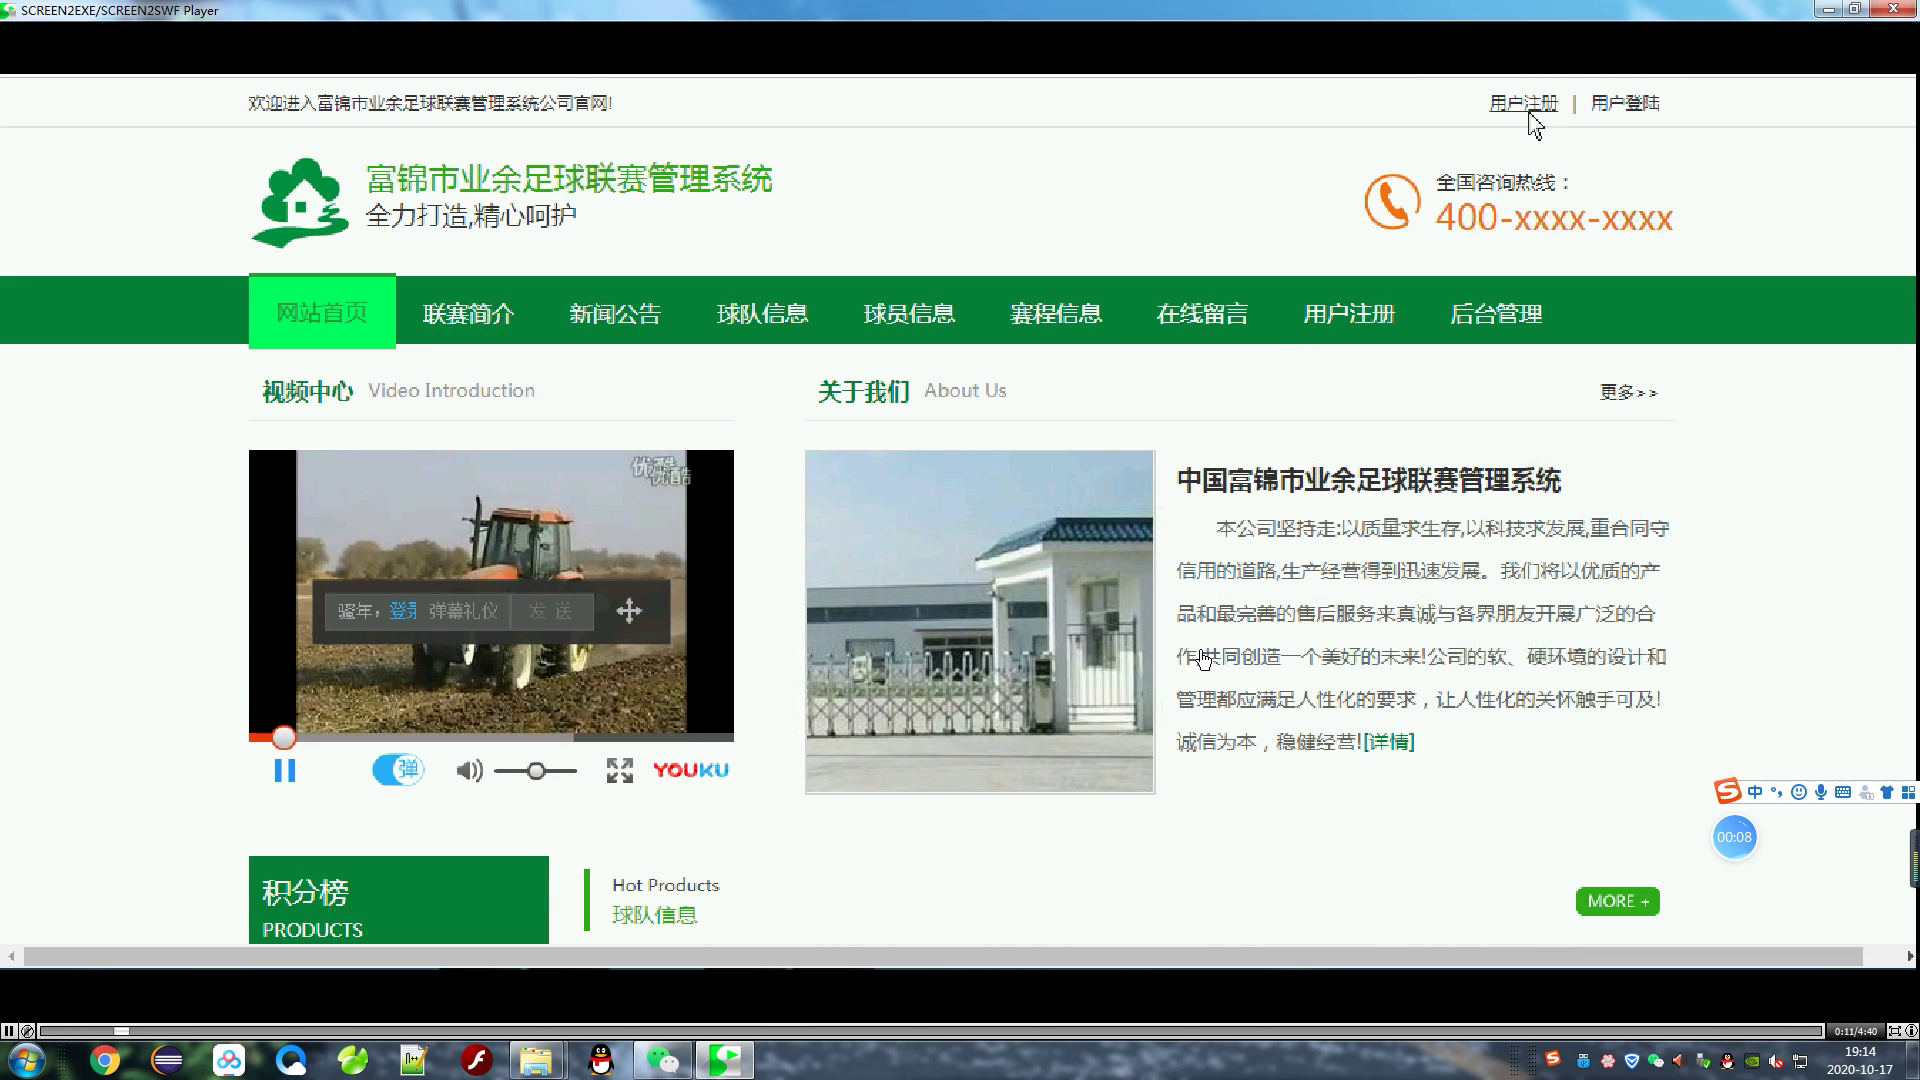Open the toolbox grid icon on IME bar
1920x1080 pixels.
(1908, 792)
